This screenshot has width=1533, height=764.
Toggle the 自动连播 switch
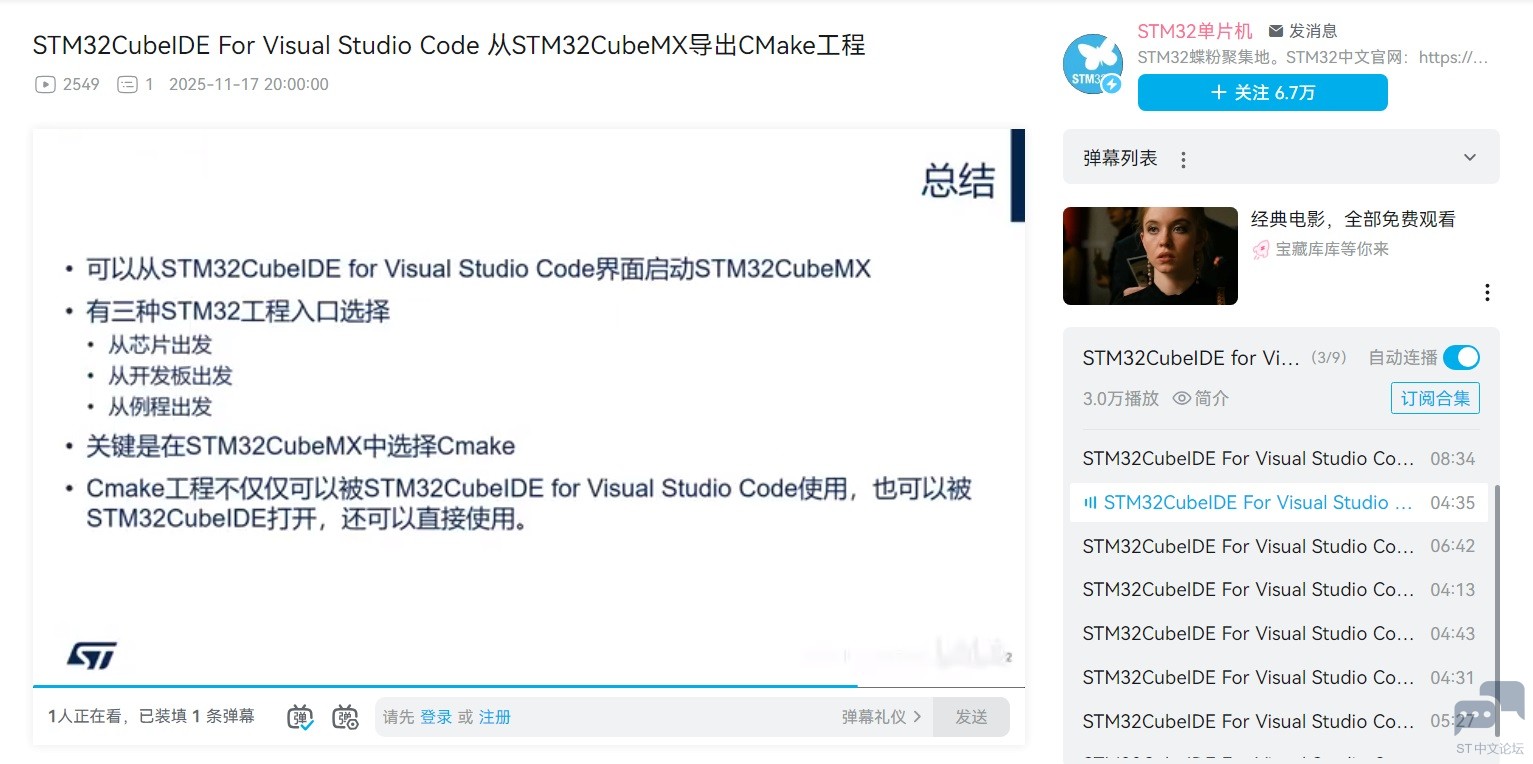point(1462,357)
